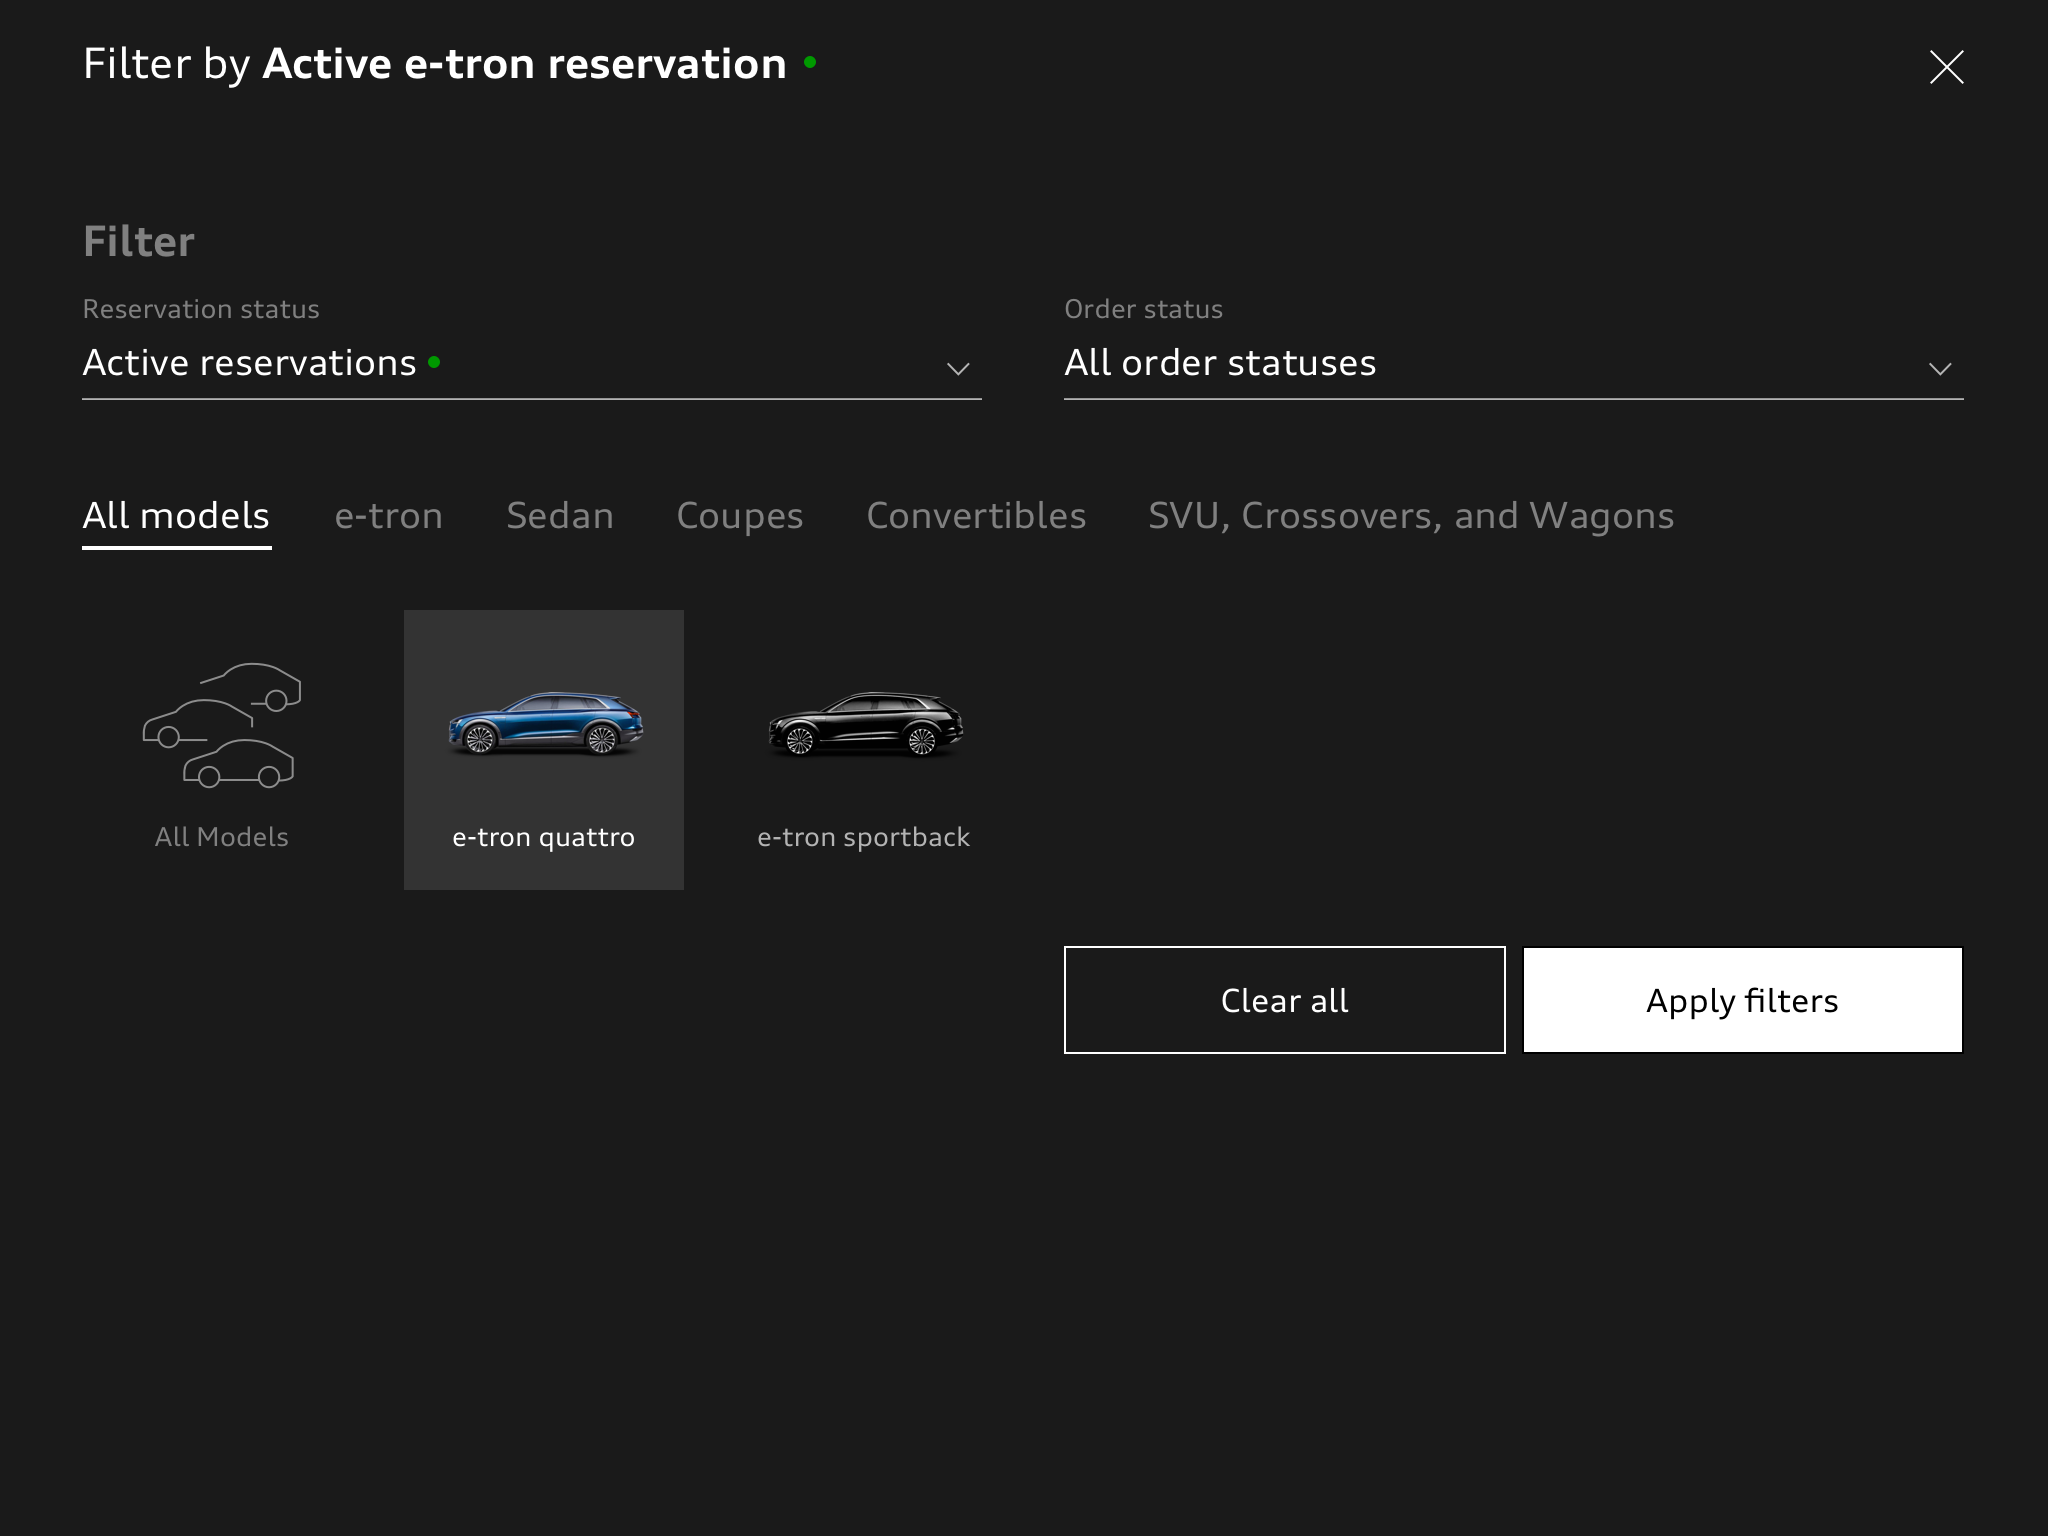This screenshot has height=1536, width=2048.
Task: Switch to the e-tron tab
Action: tap(388, 516)
